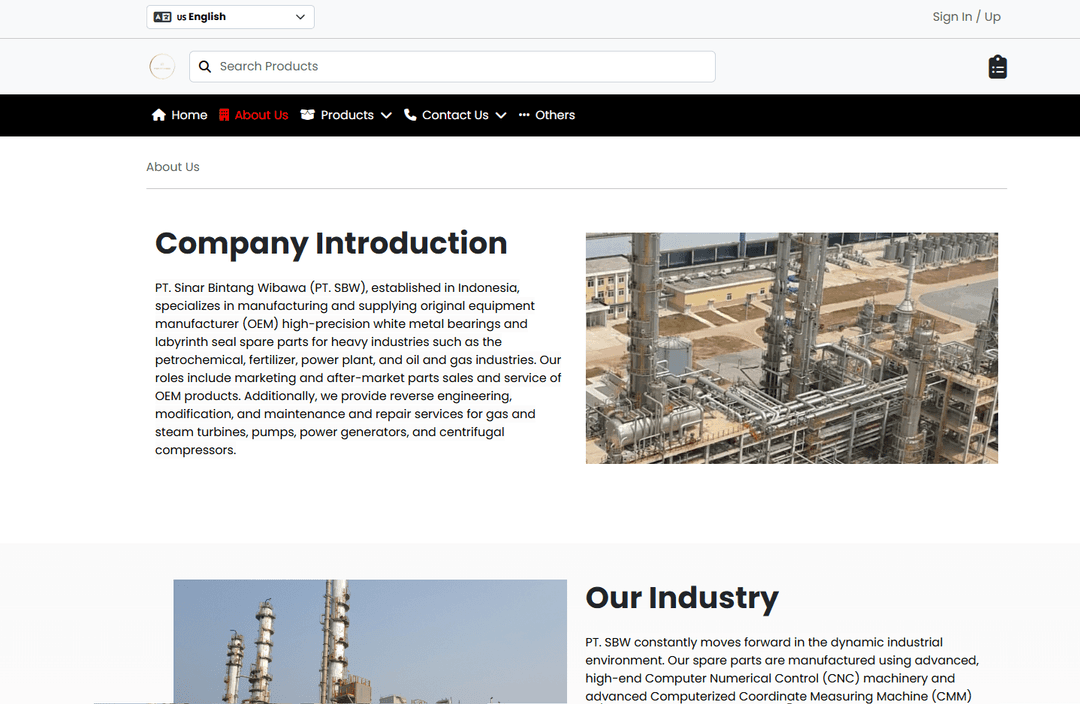Open the Others menu item
This screenshot has height=704, width=1080.
(x=555, y=115)
